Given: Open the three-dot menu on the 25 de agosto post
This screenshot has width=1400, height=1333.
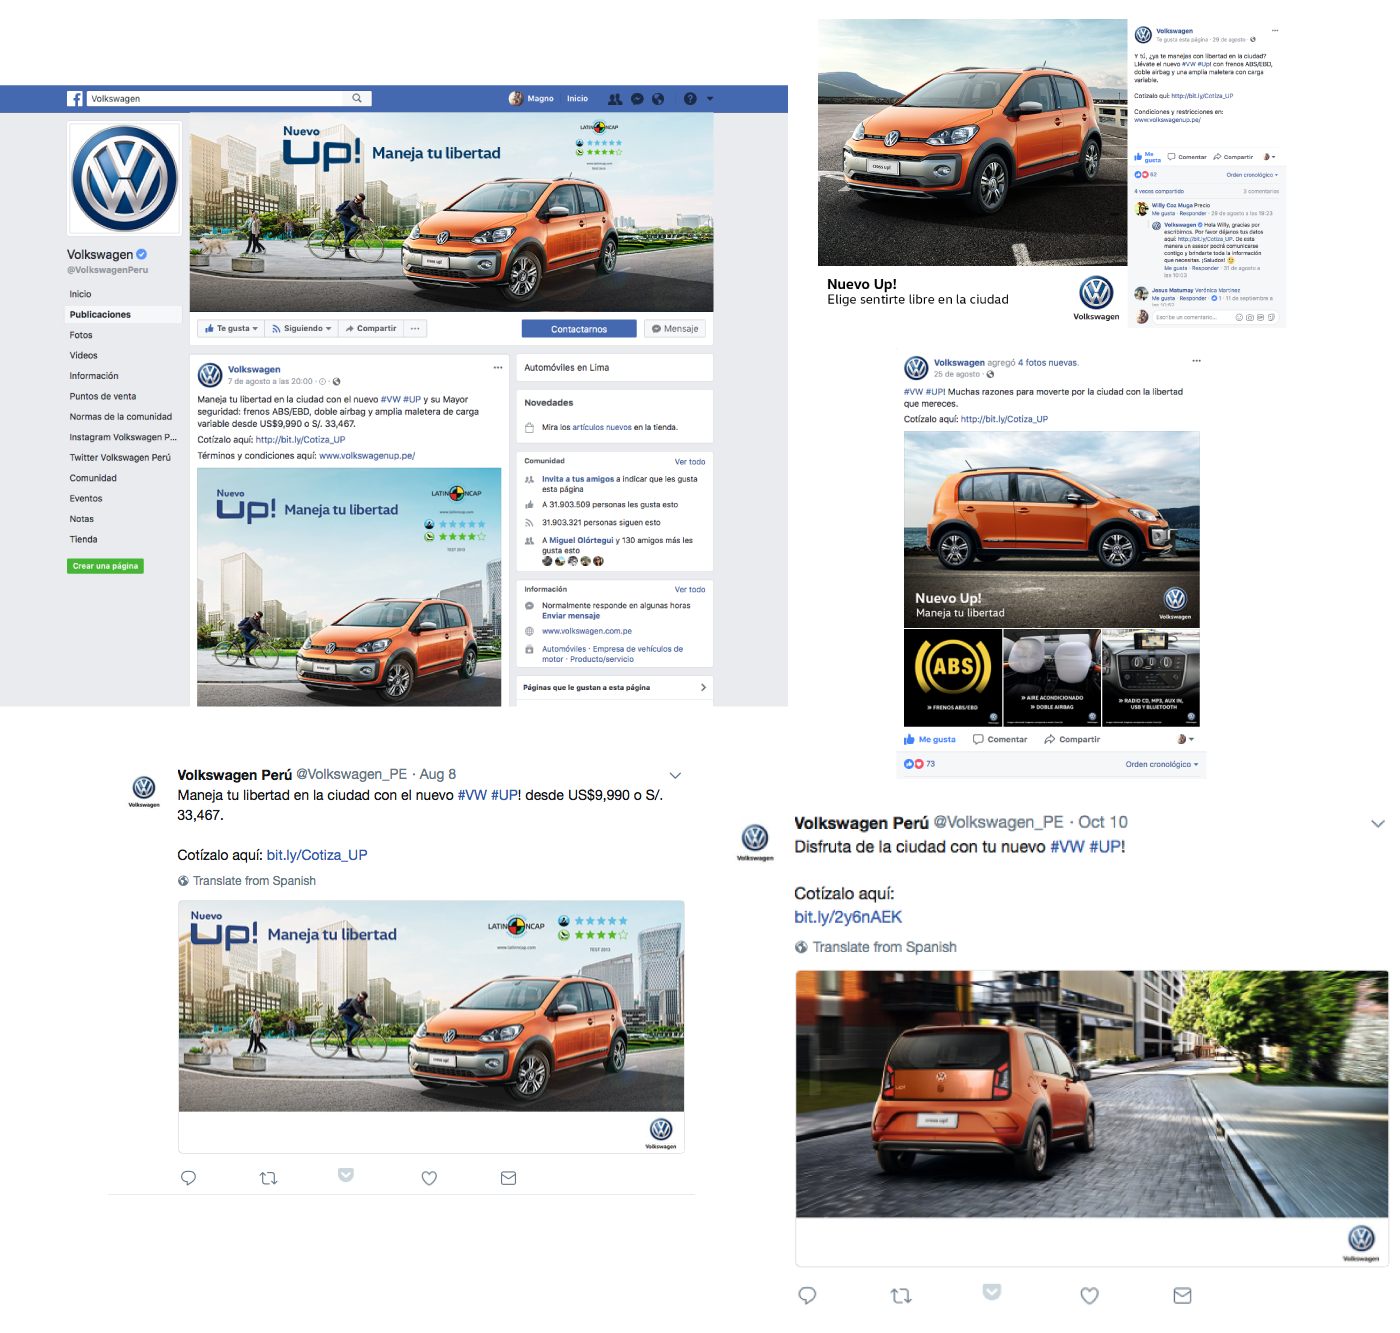Looking at the screenshot, I should (1196, 361).
